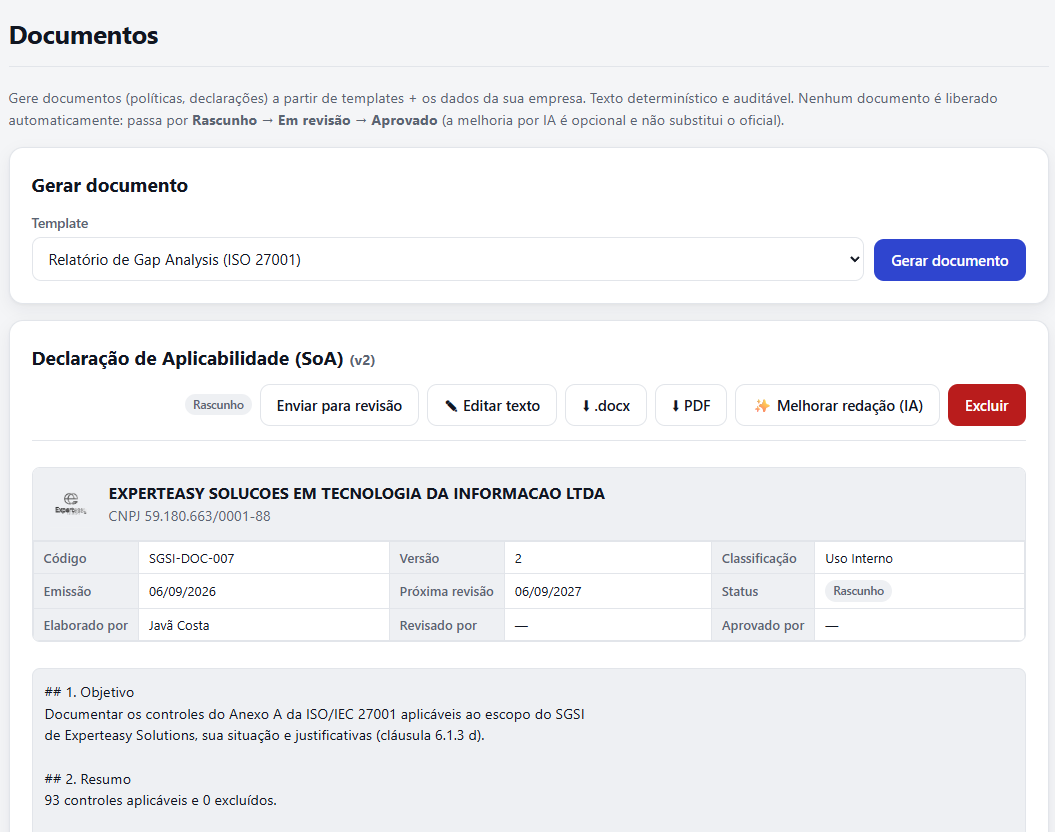Click the '93 controles aplicáveis e 0 excluídos' line
This screenshot has height=832, width=1055.
(160, 800)
